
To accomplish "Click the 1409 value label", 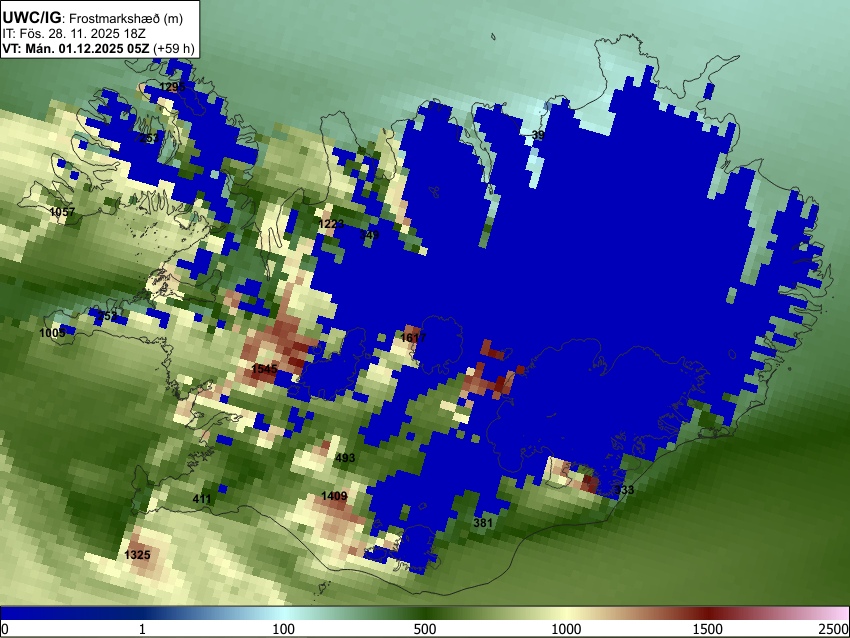I will pos(334,496).
